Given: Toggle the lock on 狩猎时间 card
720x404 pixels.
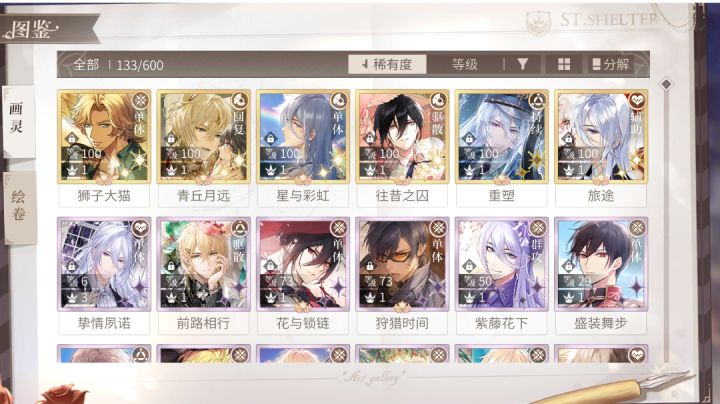Looking at the screenshot, I should click(x=370, y=265).
